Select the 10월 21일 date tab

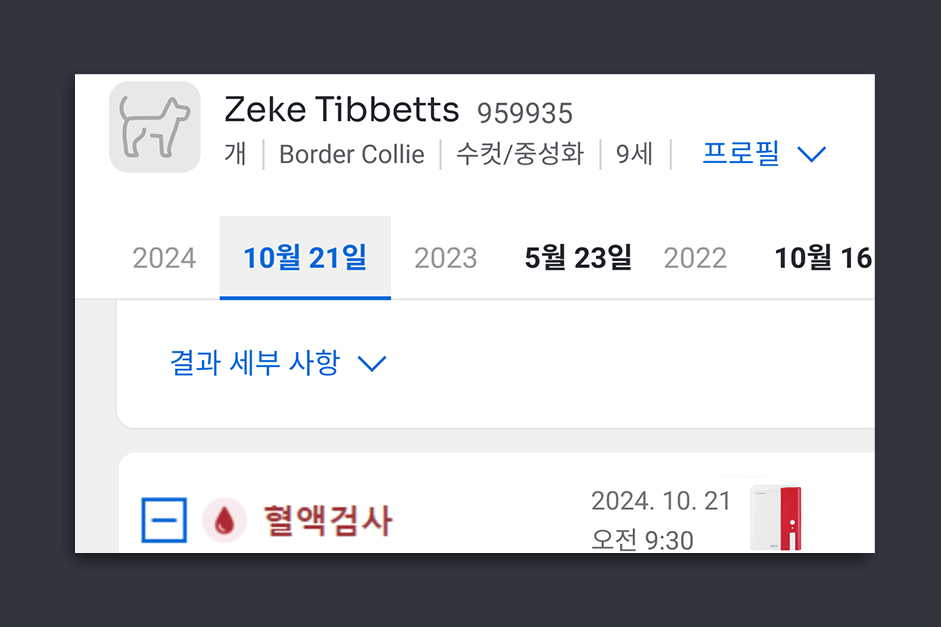(x=305, y=257)
